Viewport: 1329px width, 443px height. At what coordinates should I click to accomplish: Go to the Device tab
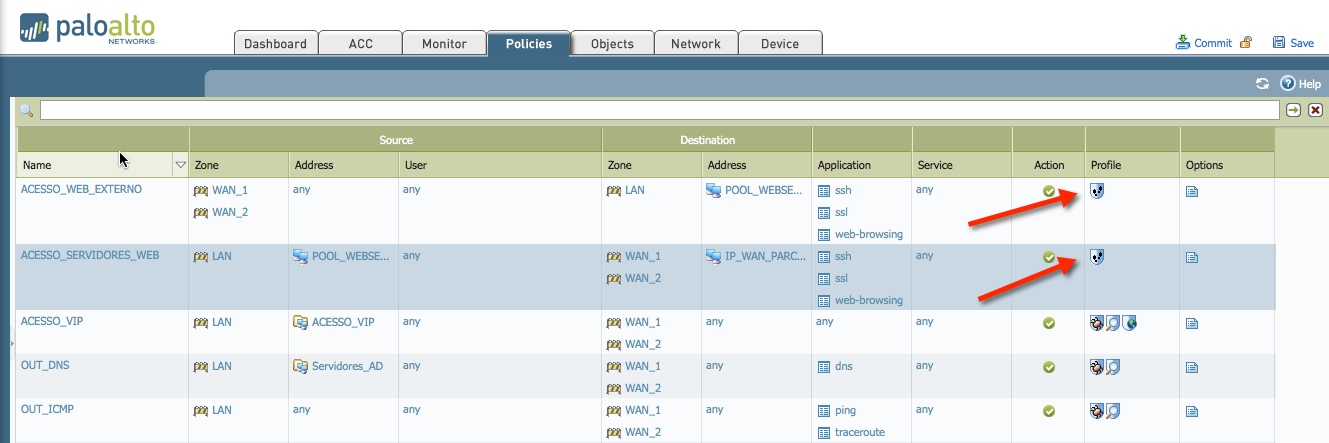(780, 44)
